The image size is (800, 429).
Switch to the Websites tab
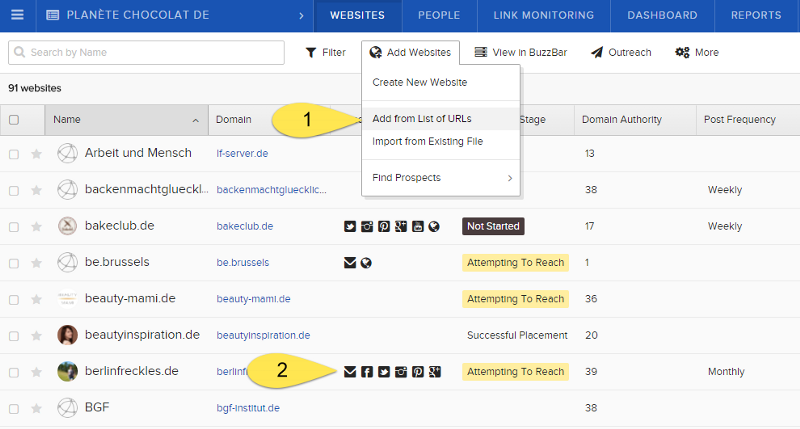pos(357,15)
